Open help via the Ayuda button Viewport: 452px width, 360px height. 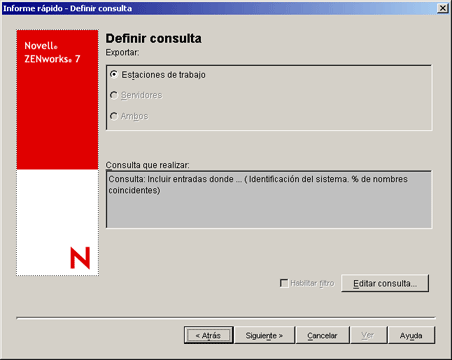(x=411, y=335)
